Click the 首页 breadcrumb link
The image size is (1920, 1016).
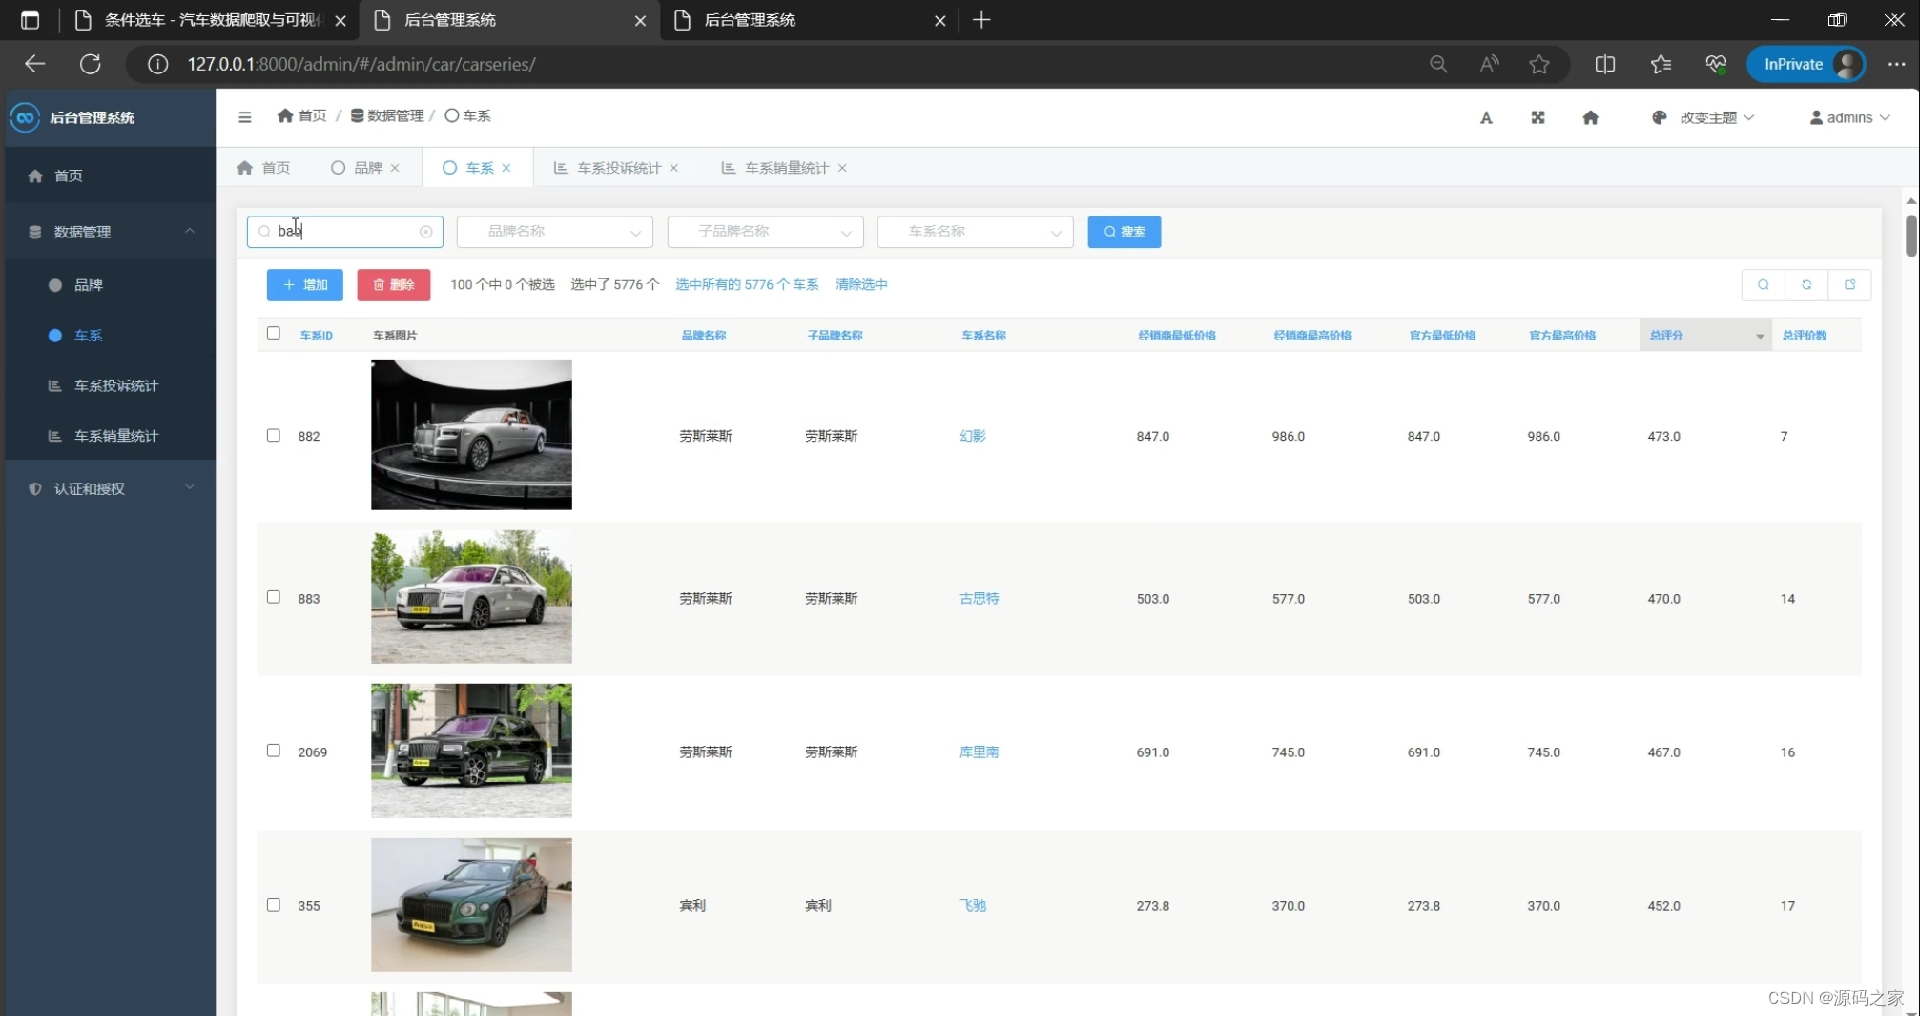302,116
